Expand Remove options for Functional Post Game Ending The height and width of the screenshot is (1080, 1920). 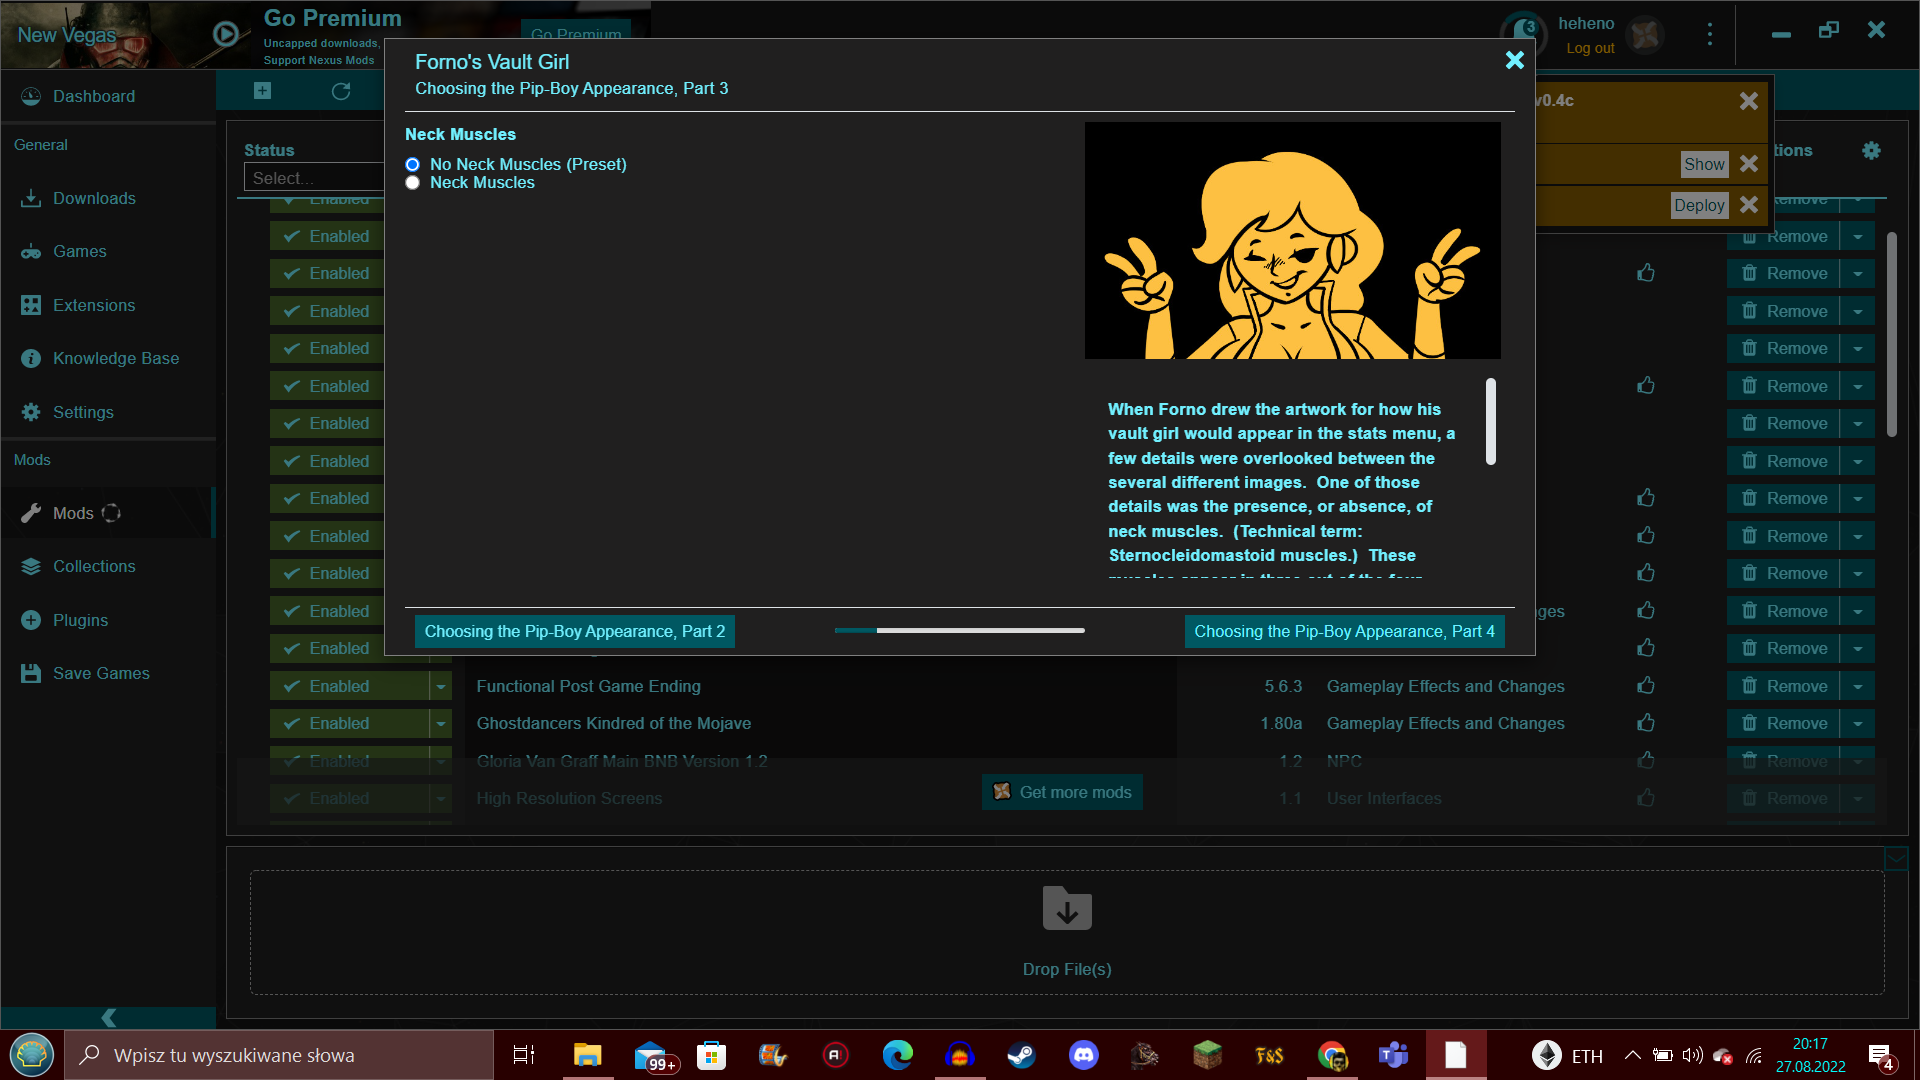coord(1858,686)
